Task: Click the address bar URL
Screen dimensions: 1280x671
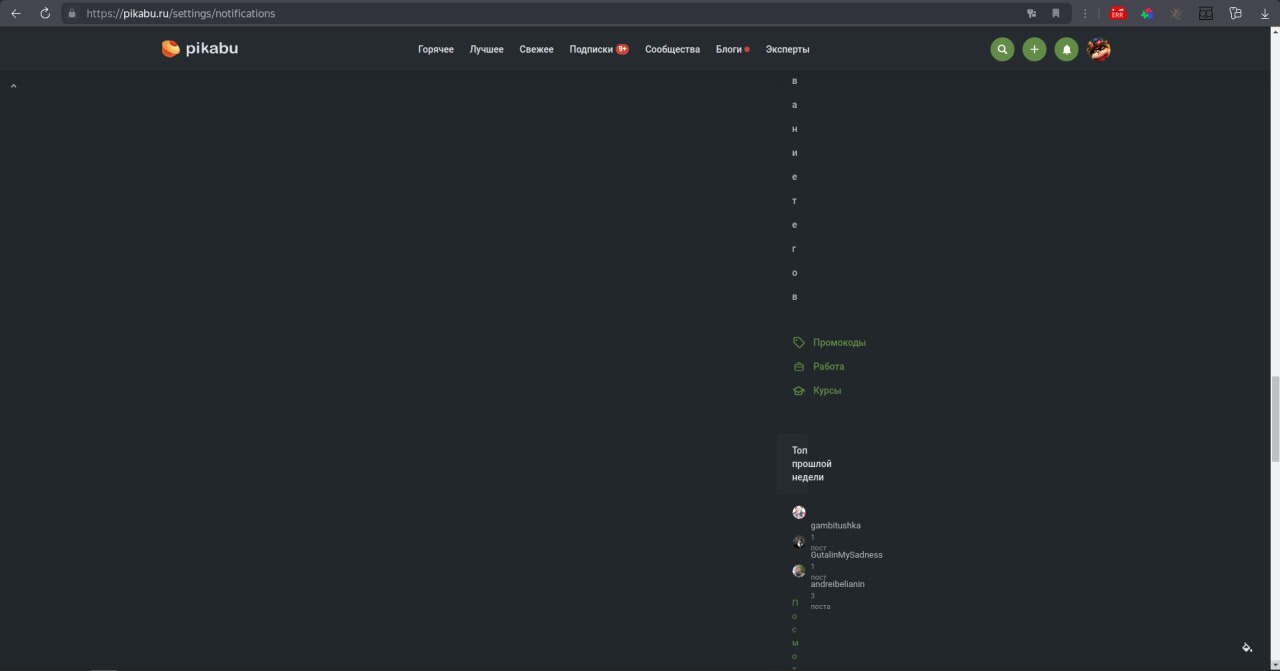Action: coord(181,14)
